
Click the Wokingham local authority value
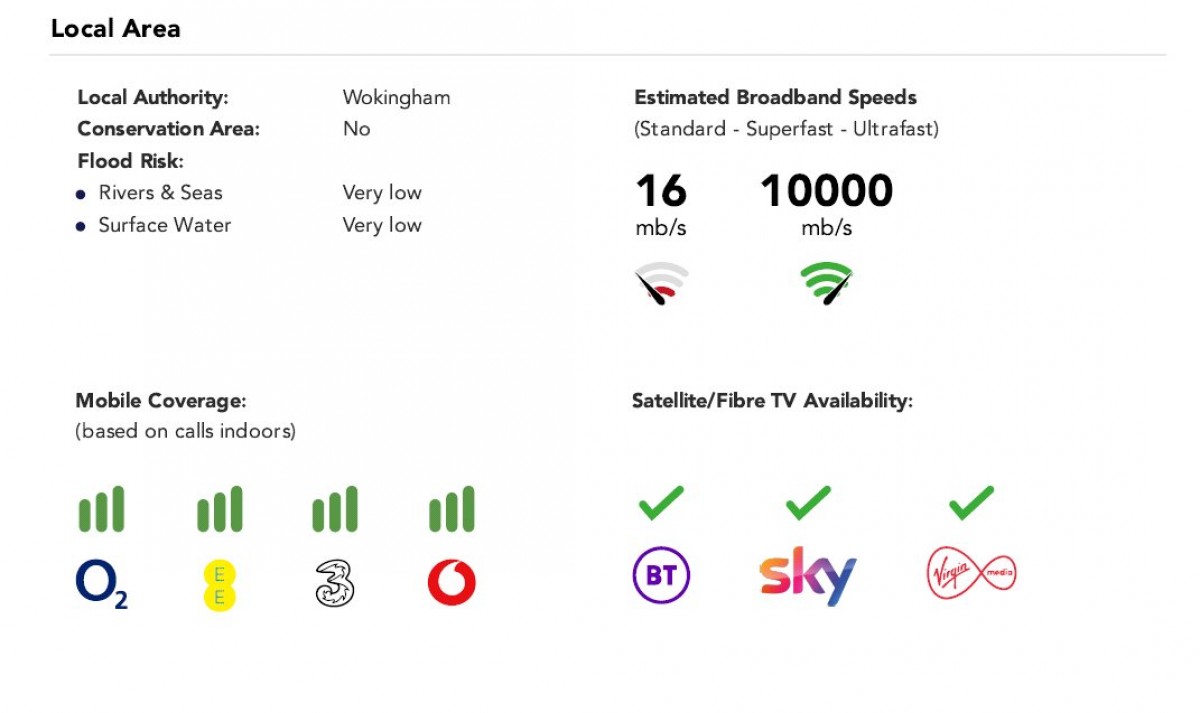[396, 98]
